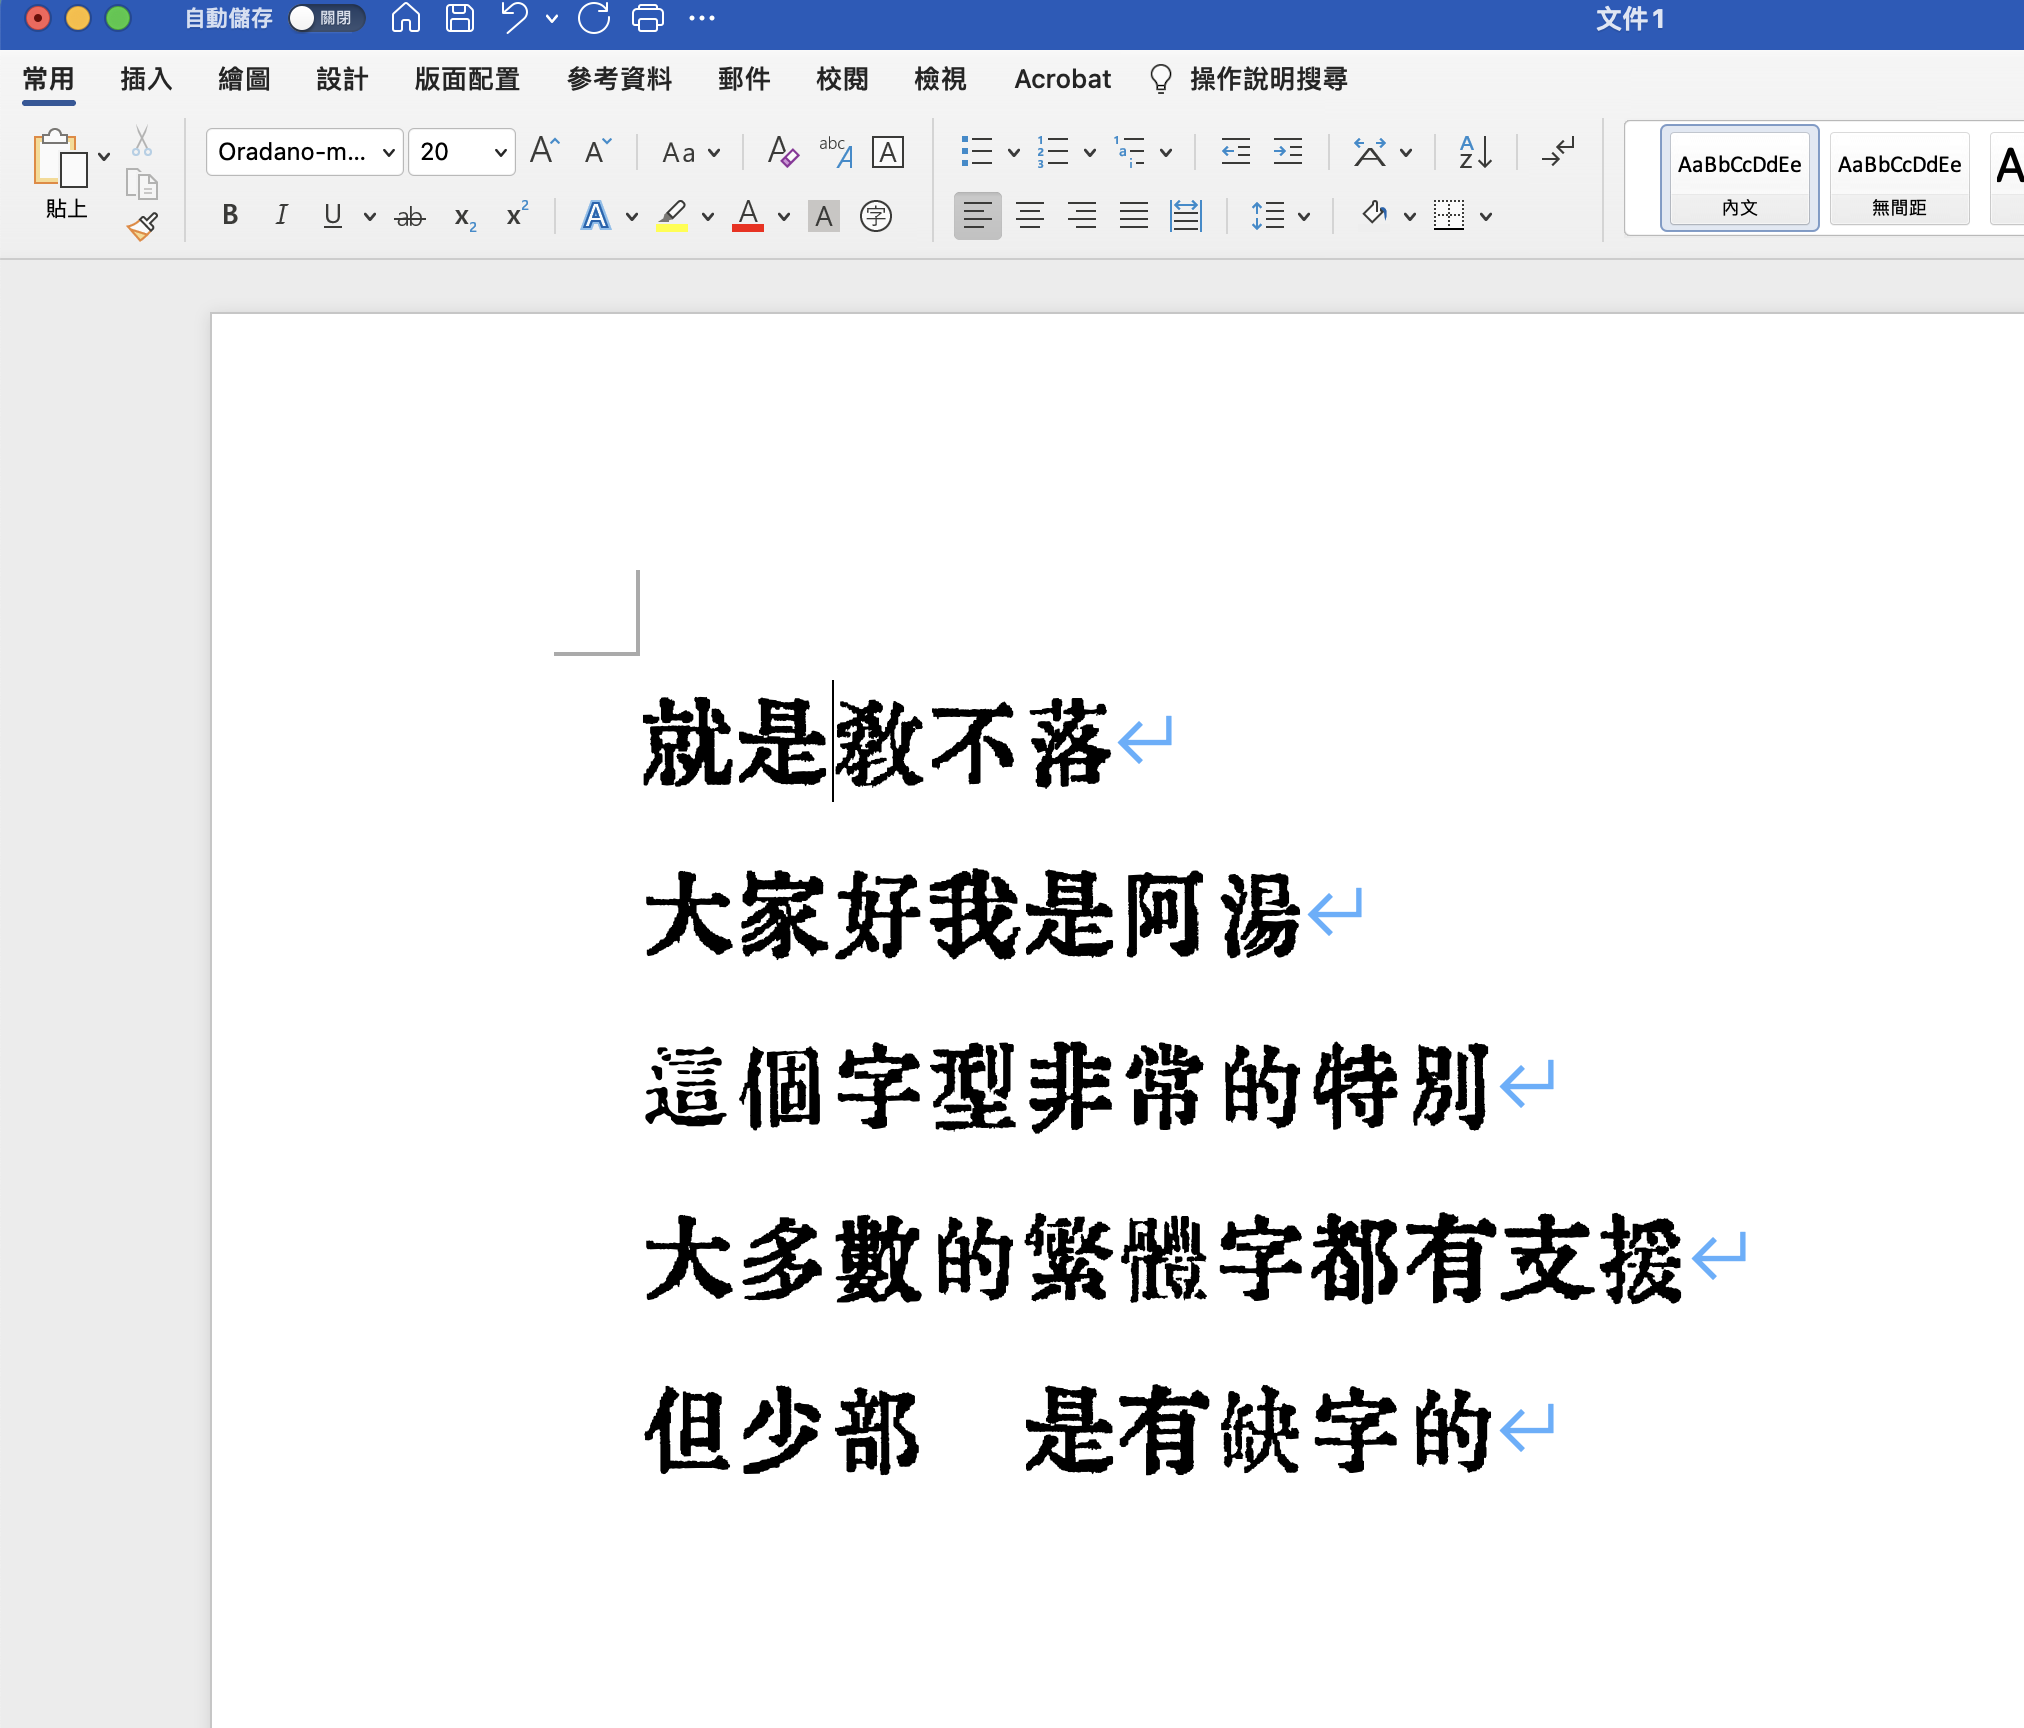Switch to the 插入 tab
Viewport: 2024px width, 1728px height.
pos(146,79)
